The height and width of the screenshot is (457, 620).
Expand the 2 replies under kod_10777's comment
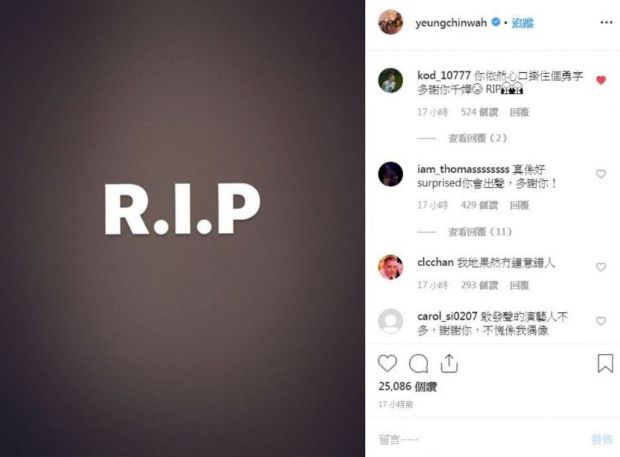tap(477, 138)
